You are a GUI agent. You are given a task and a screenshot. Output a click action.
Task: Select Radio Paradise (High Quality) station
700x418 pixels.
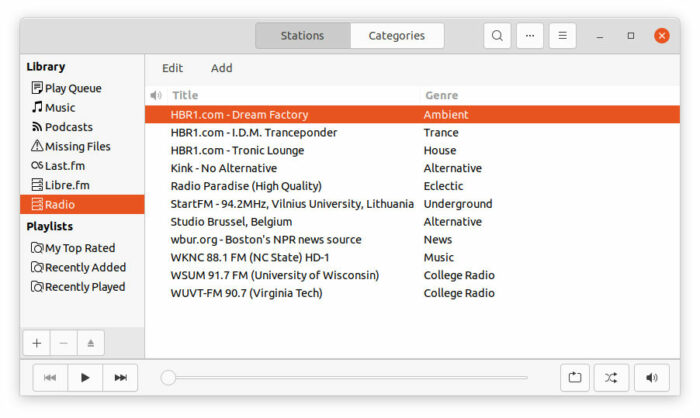412,186
